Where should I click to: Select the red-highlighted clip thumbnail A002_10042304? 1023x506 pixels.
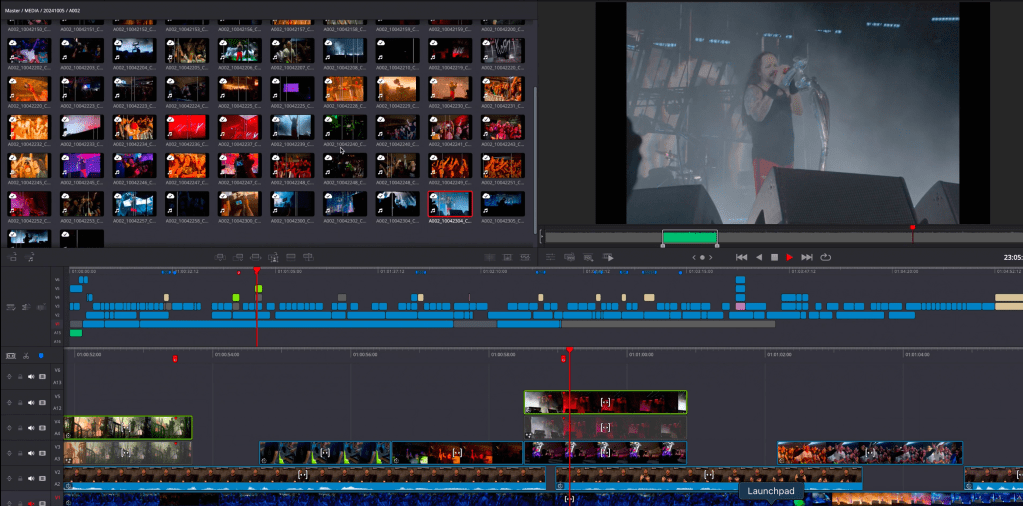pos(449,205)
